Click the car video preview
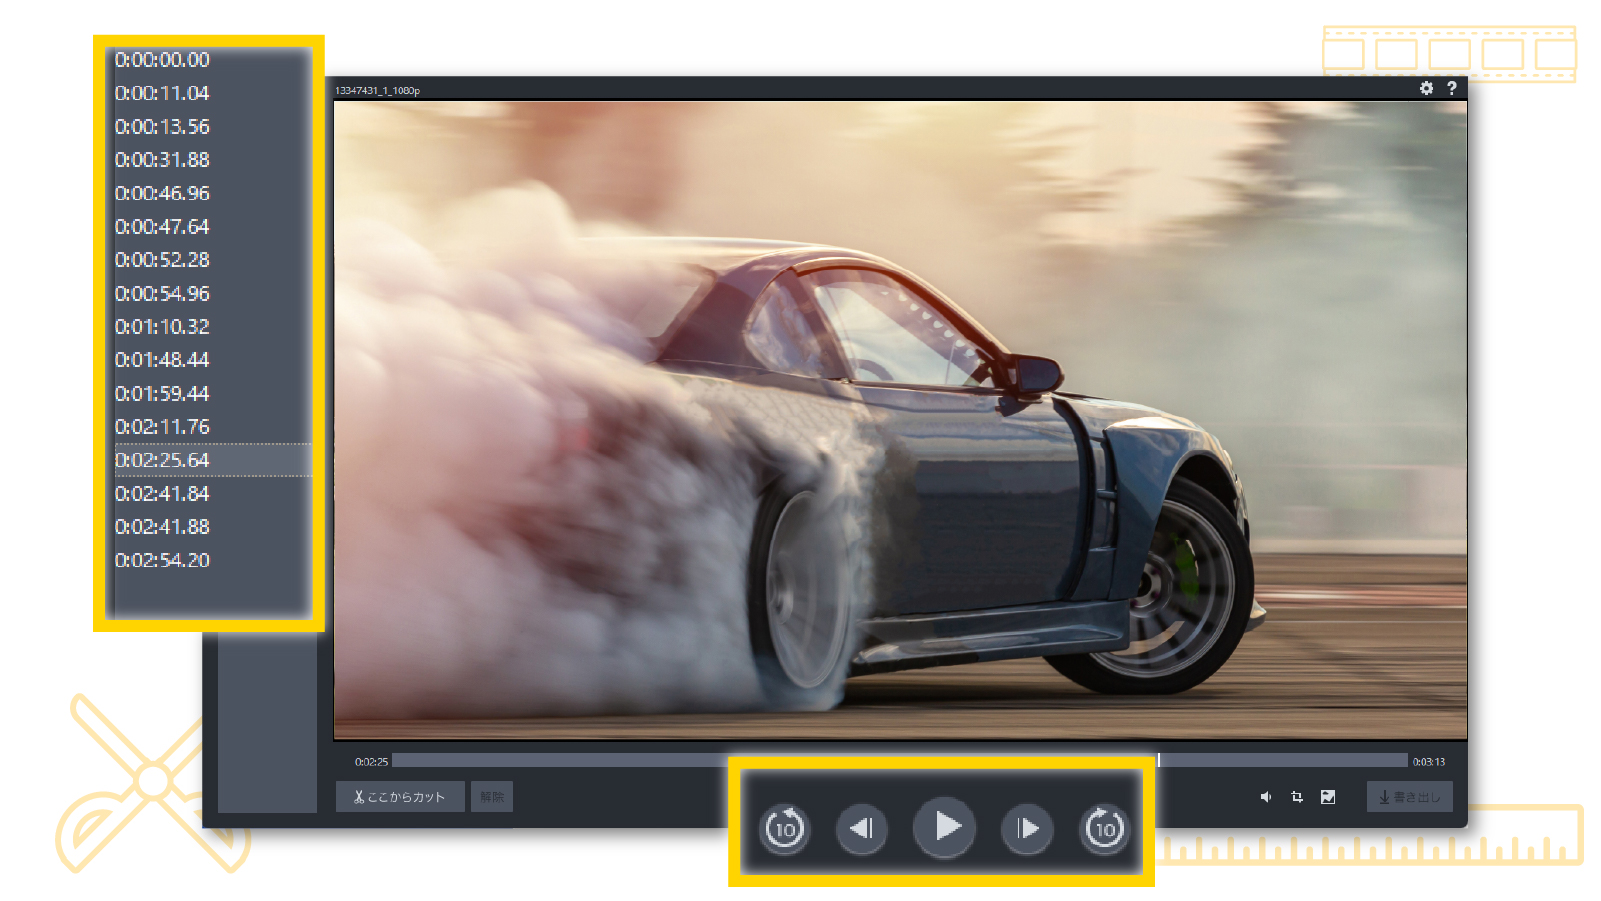Screen dimensions: 1601x901 pyautogui.click(x=900, y=420)
